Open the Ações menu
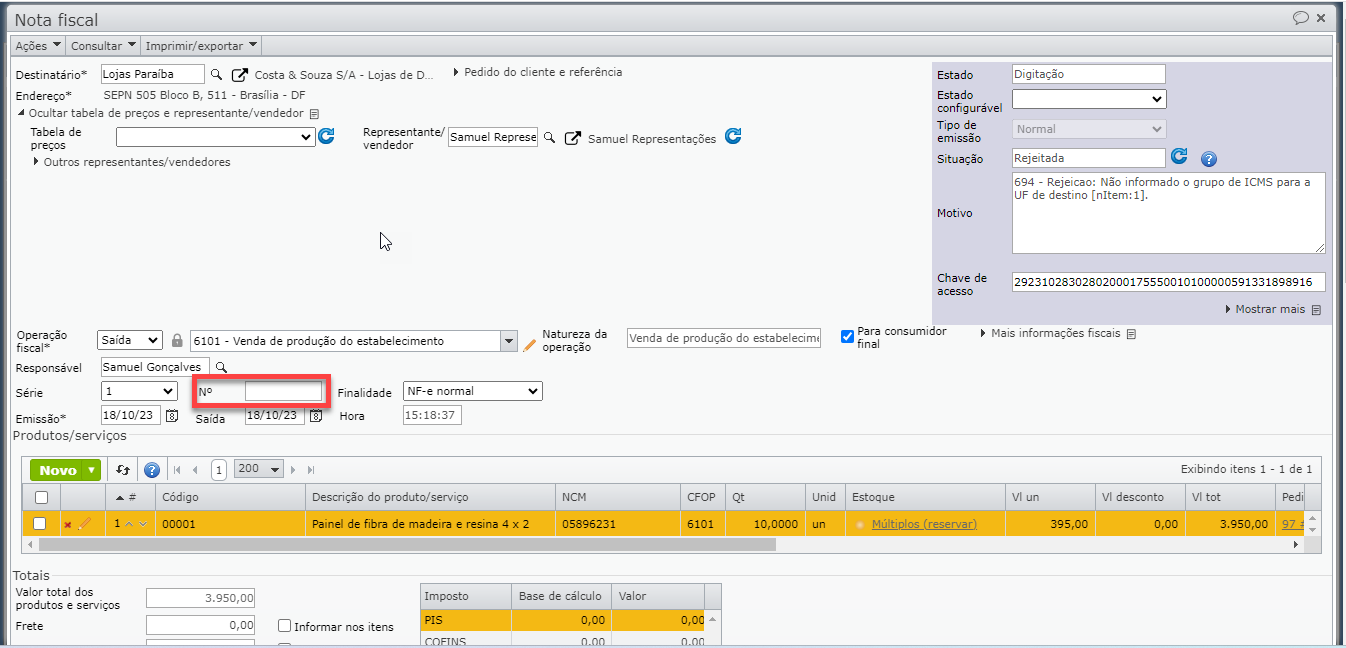 38,46
